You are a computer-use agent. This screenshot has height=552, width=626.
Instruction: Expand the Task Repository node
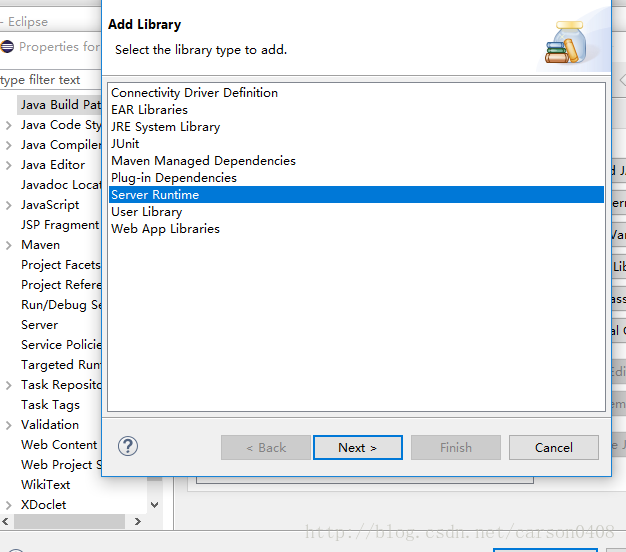(x=8, y=385)
